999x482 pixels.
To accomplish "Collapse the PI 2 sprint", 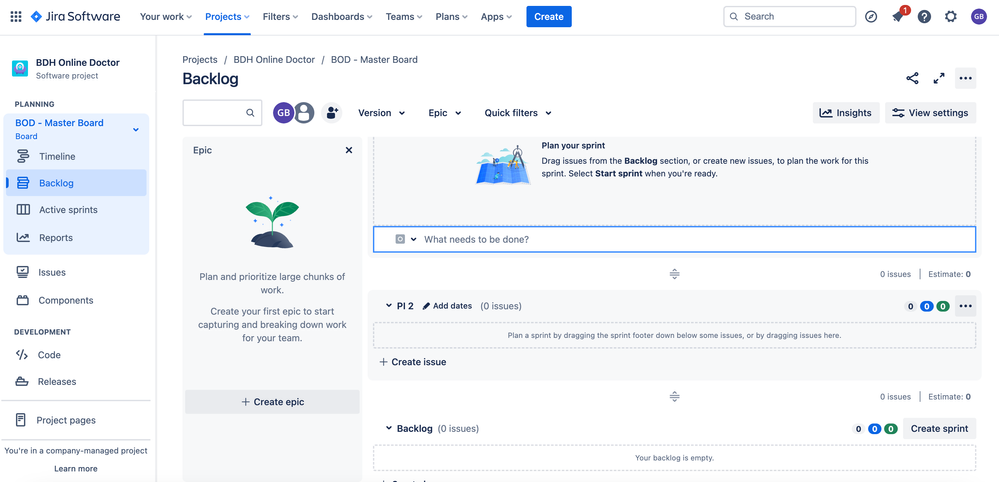I will pos(389,306).
